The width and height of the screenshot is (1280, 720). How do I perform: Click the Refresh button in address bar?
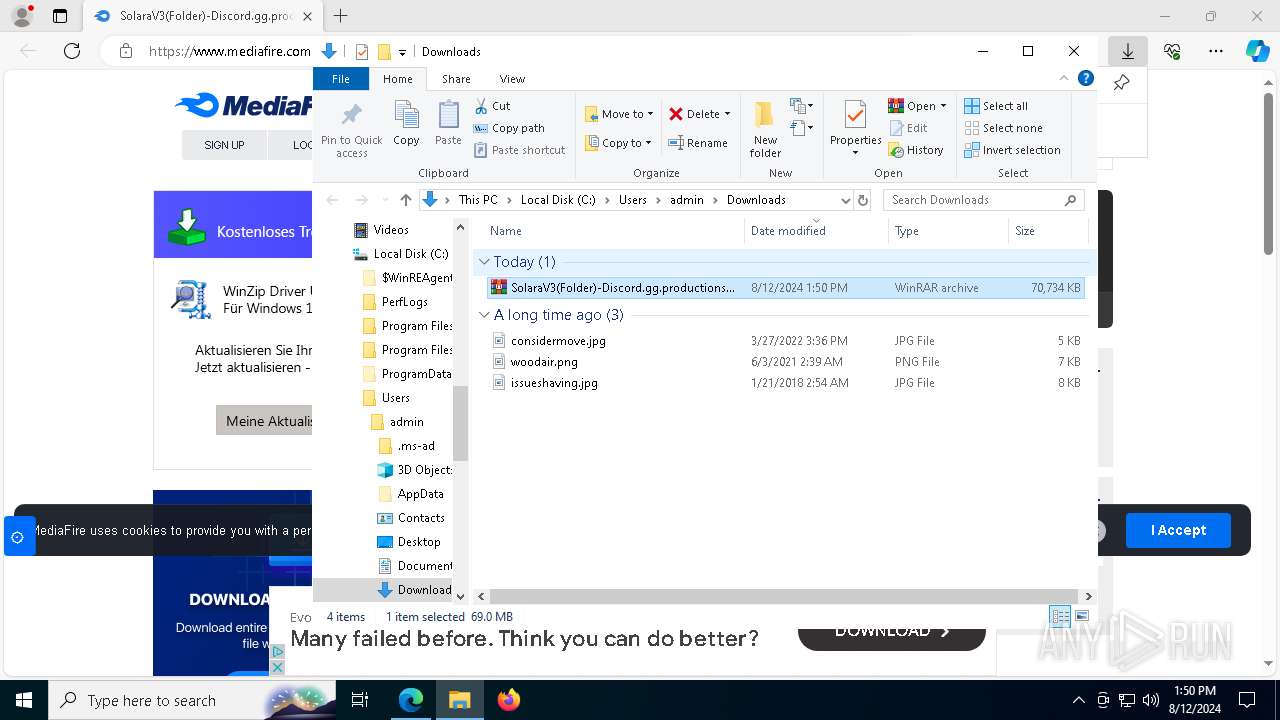[x=863, y=200]
